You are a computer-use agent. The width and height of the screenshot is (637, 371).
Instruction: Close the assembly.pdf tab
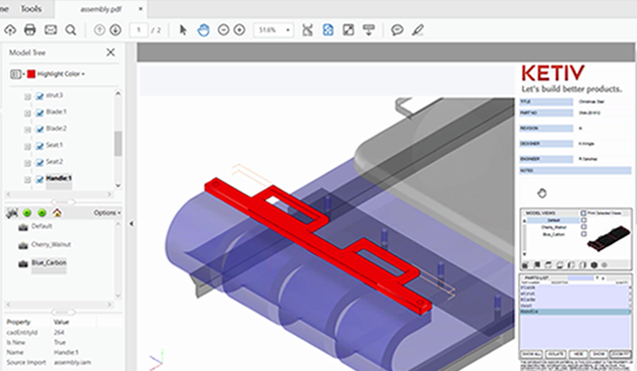141,9
